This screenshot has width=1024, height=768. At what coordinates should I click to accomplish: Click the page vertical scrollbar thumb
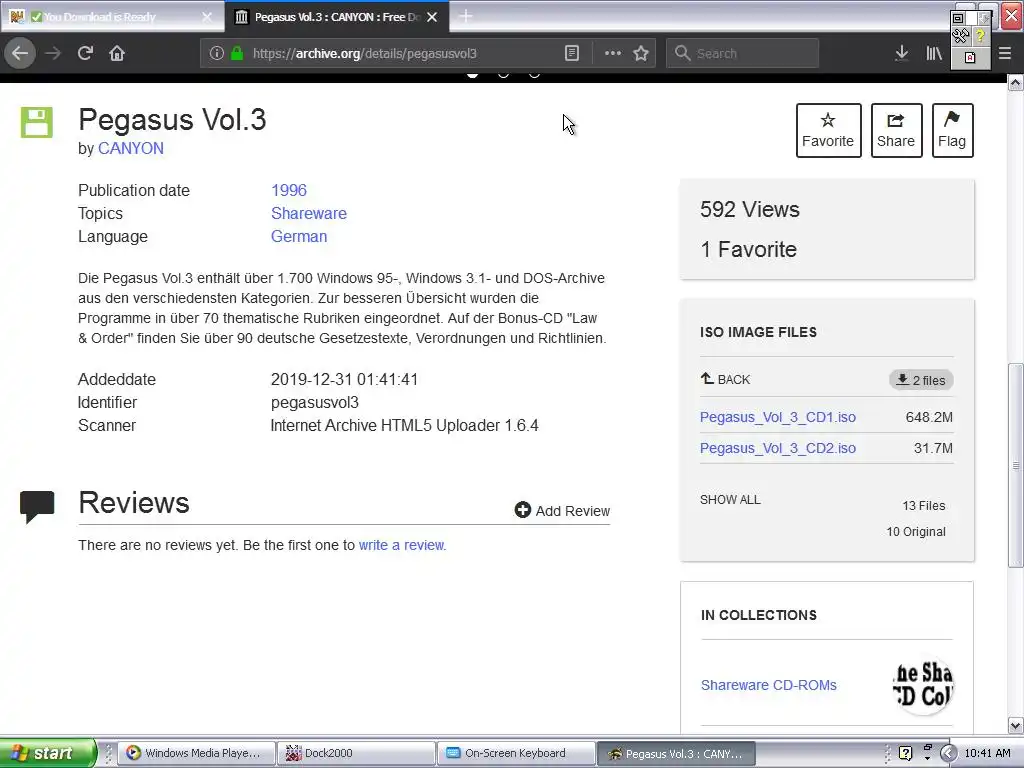click(x=1015, y=465)
